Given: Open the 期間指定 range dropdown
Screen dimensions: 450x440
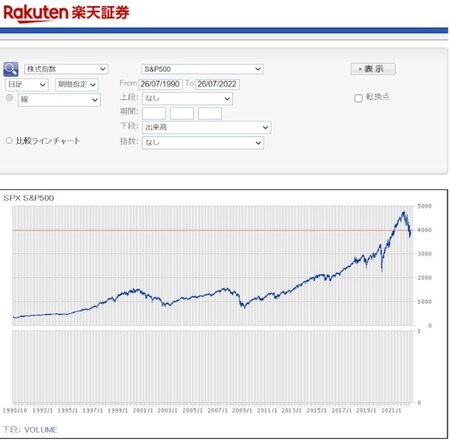Looking at the screenshot, I should point(77,85).
